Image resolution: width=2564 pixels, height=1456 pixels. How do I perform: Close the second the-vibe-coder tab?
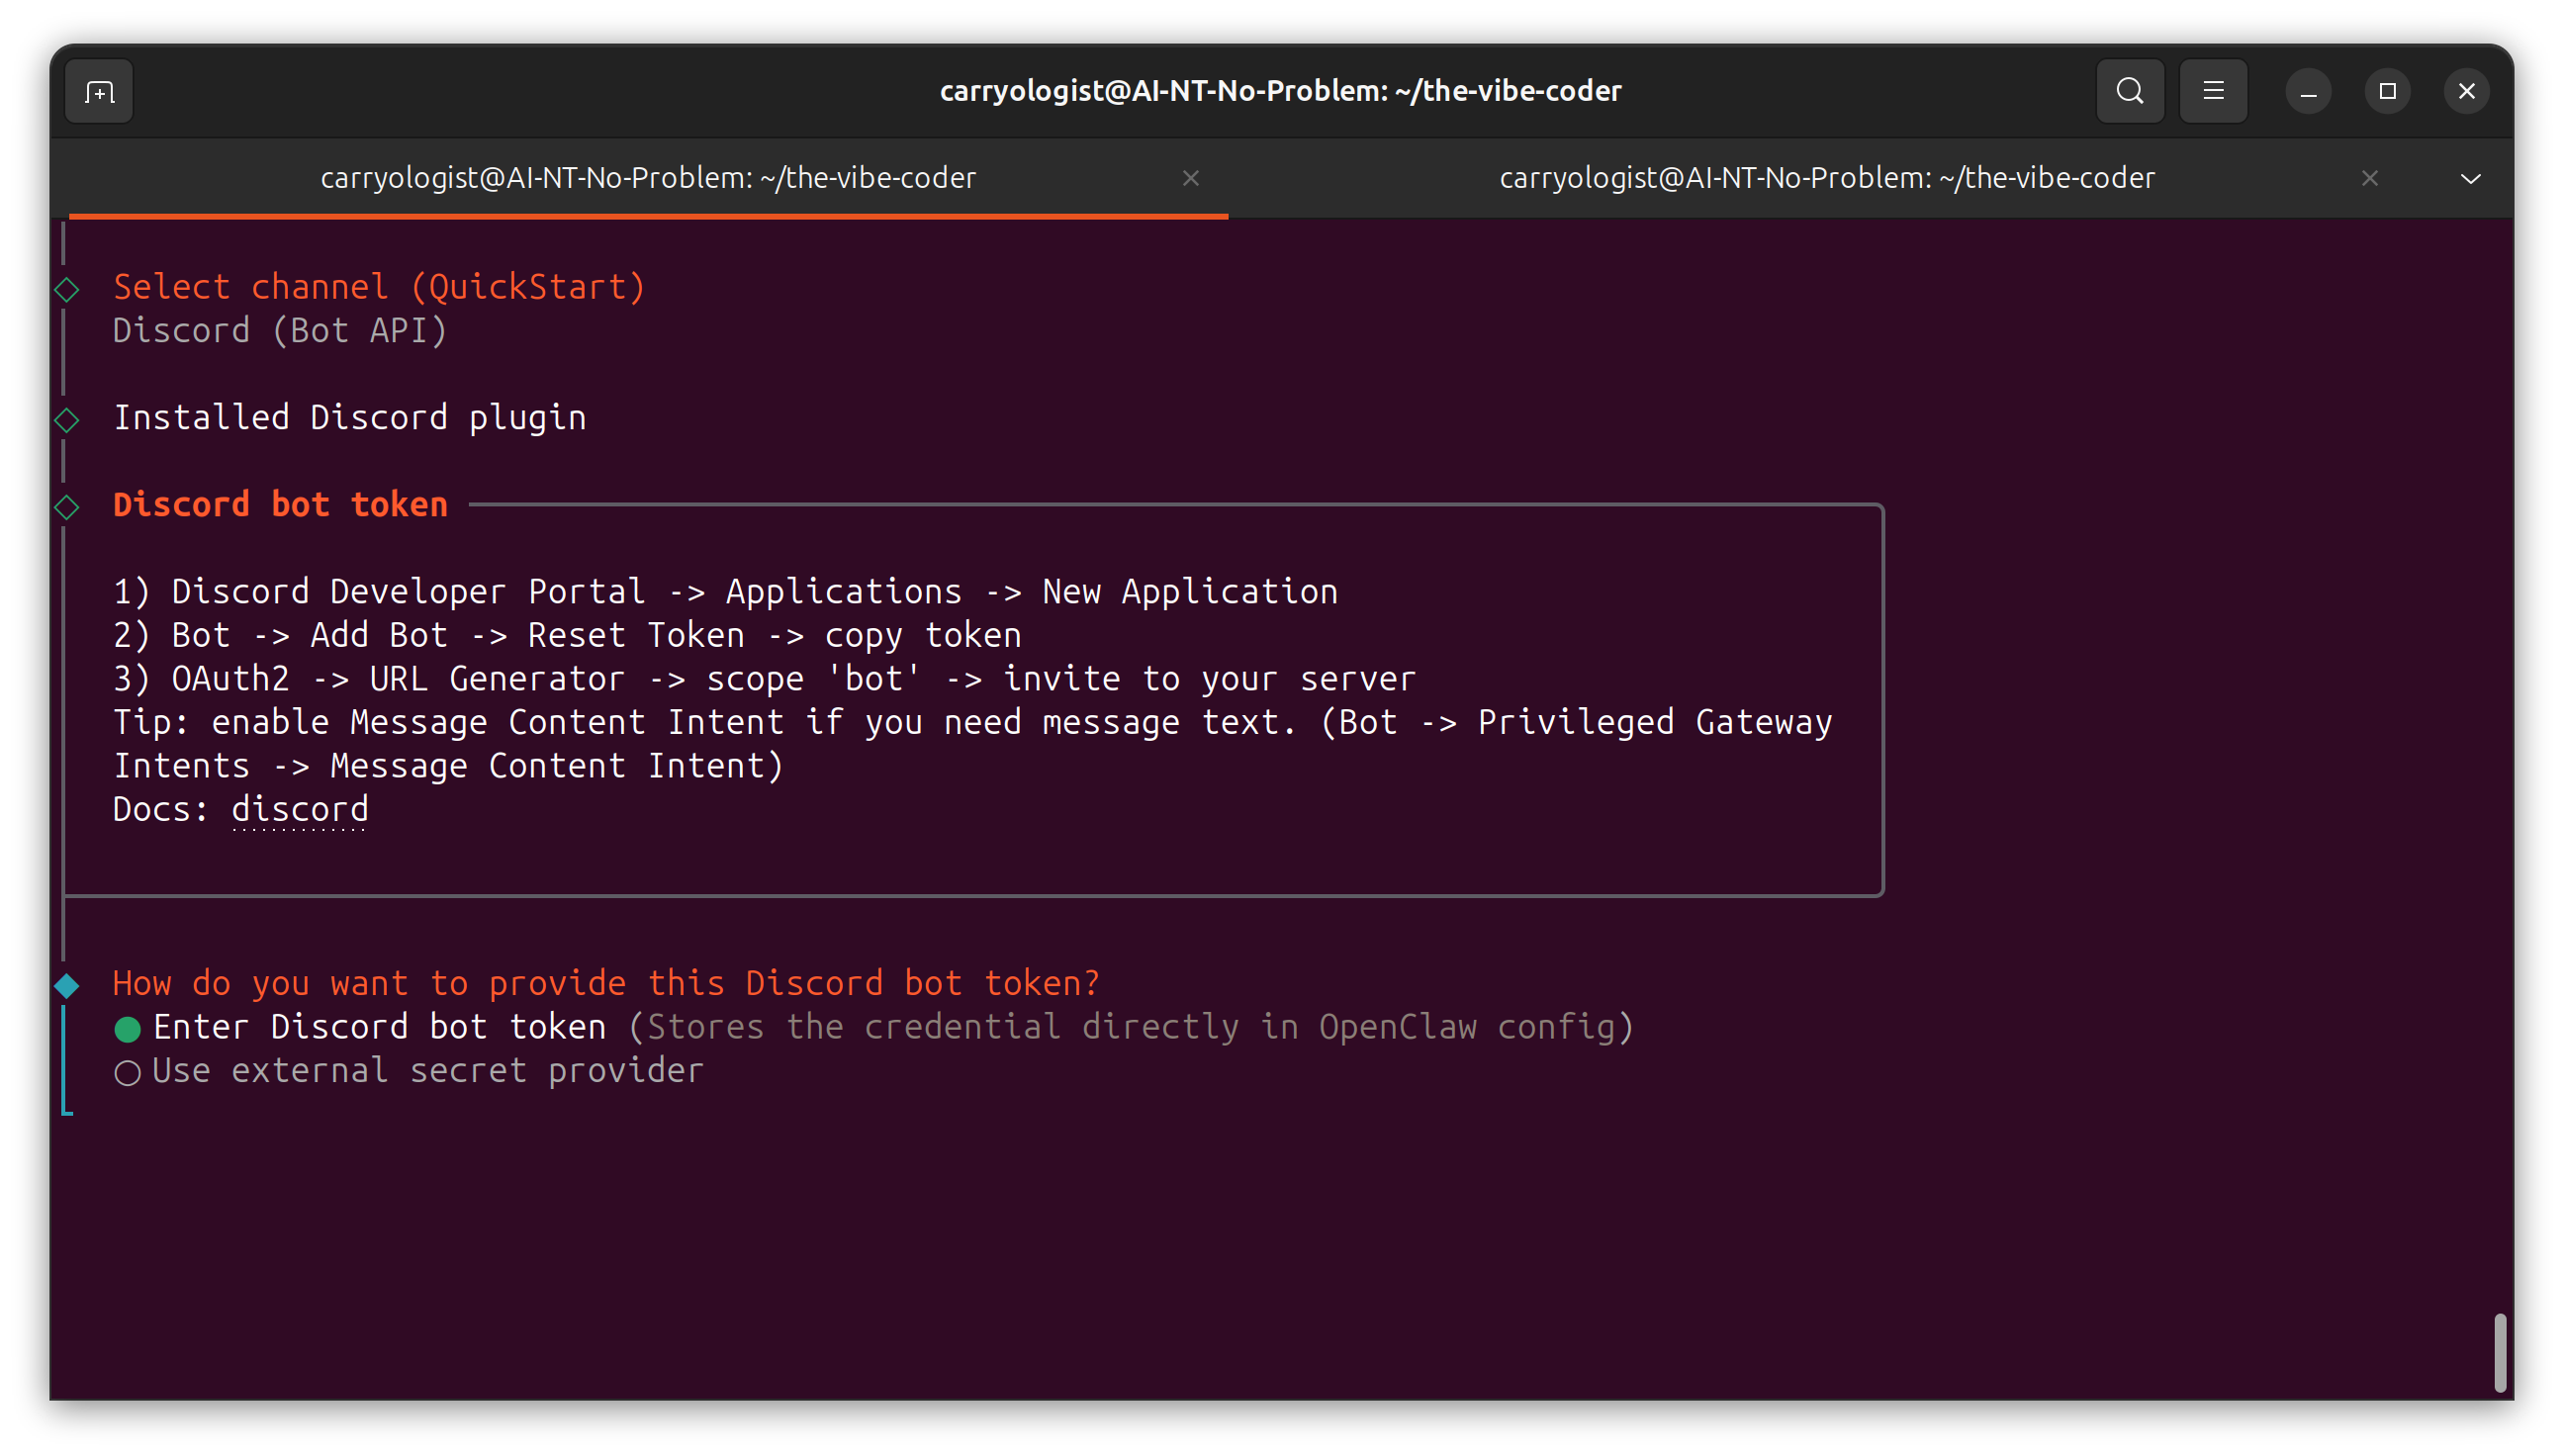click(x=2369, y=178)
